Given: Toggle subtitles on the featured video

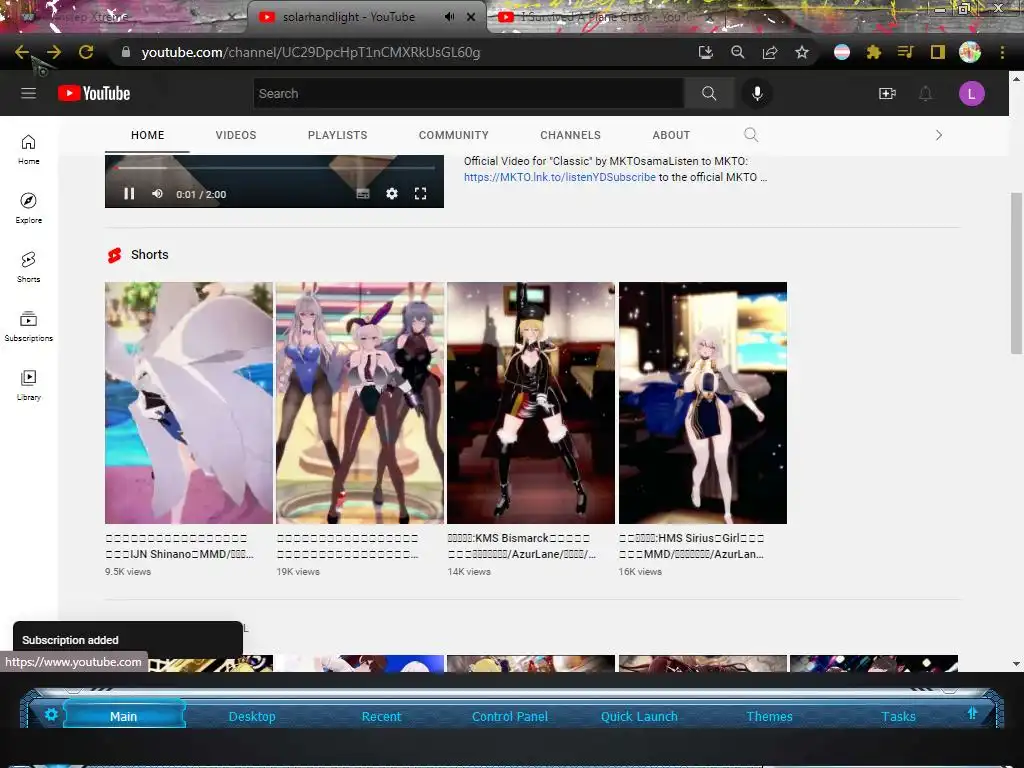Looking at the screenshot, I should click(x=363, y=193).
